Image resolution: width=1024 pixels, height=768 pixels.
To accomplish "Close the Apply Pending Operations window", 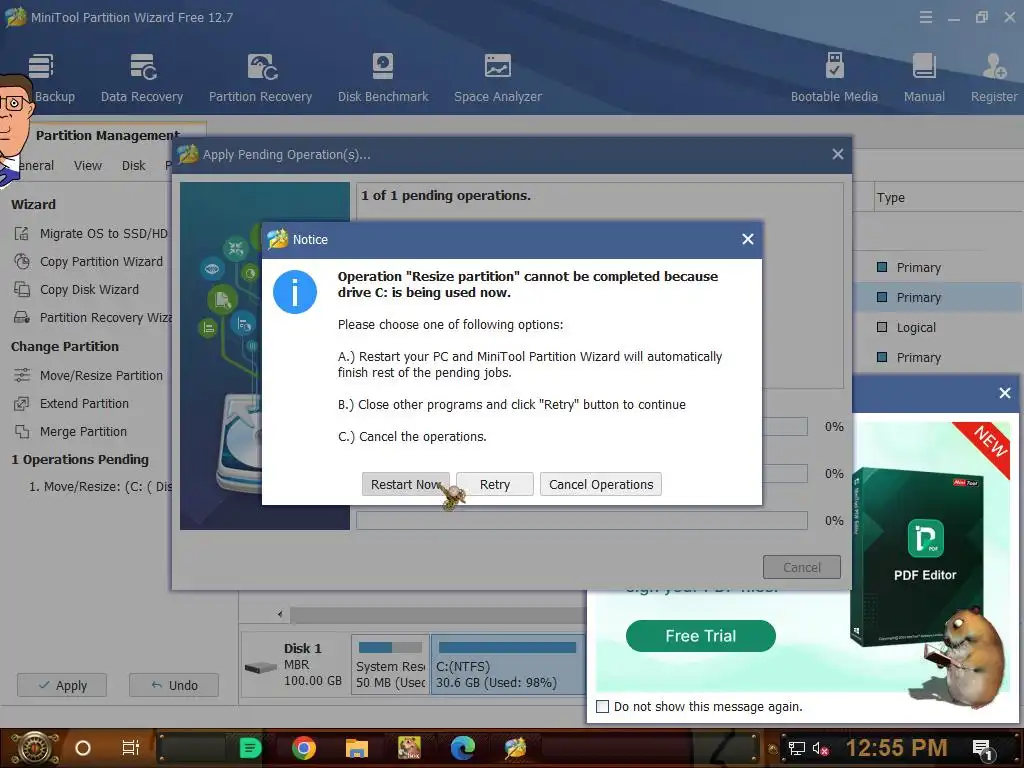I will [x=838, y=154].
